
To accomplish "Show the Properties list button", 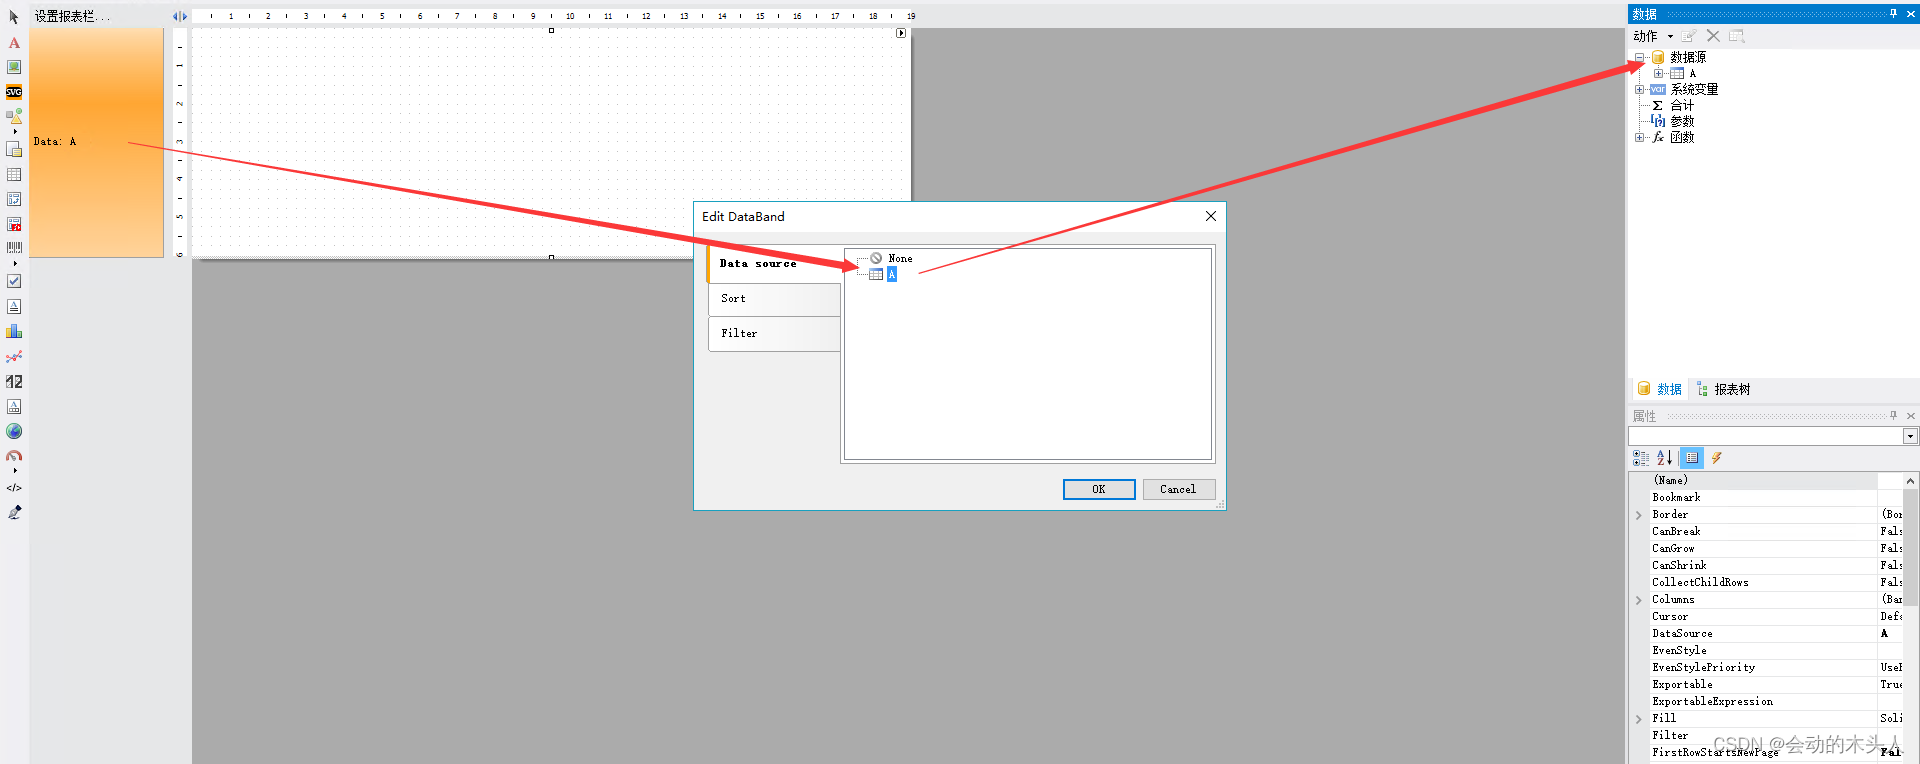I will [x=1692, y=458].
